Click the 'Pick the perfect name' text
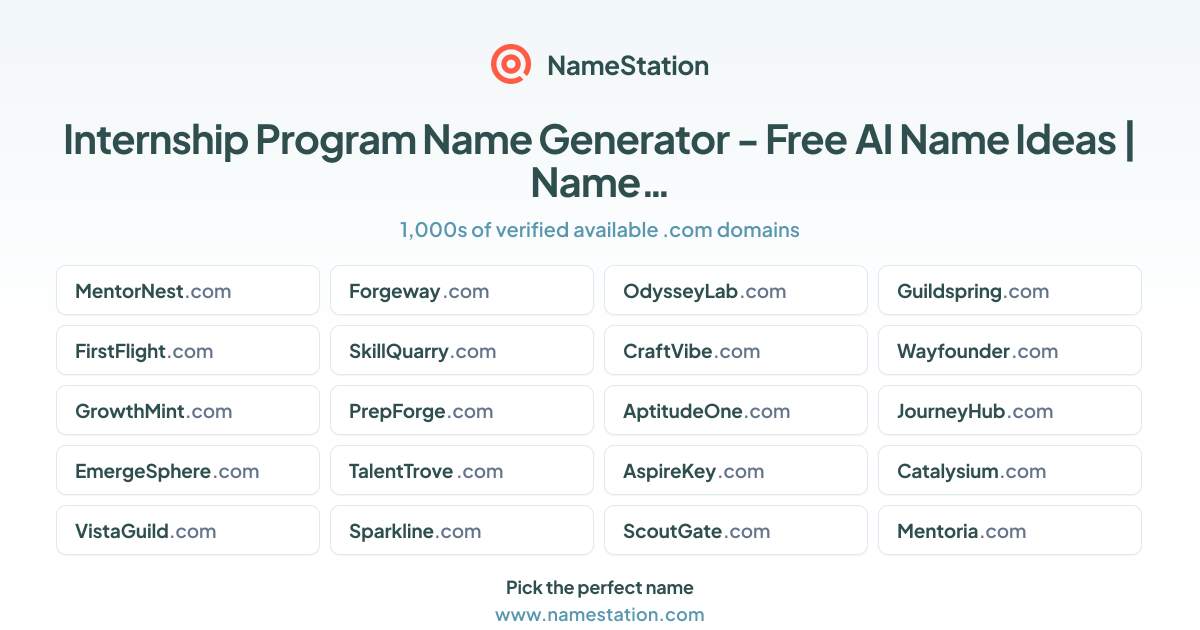Viewport: 1200px width, 630px height. click(600, 587)
